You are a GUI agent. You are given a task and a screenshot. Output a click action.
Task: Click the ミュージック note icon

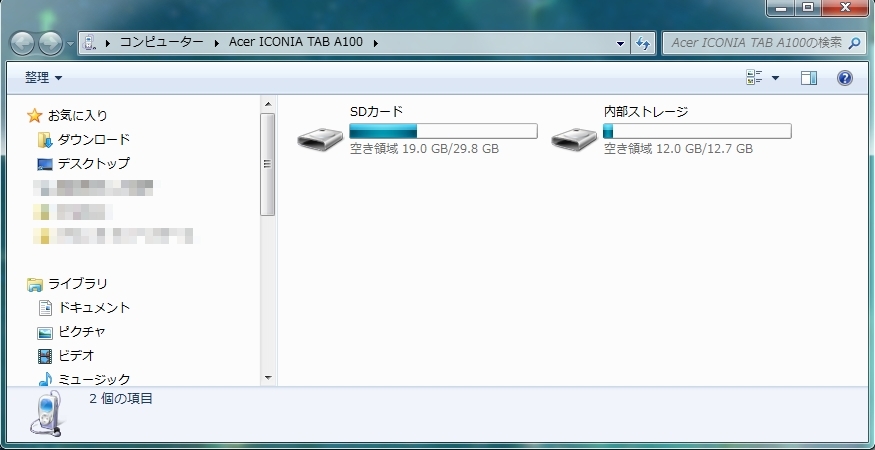coord(45,380)
